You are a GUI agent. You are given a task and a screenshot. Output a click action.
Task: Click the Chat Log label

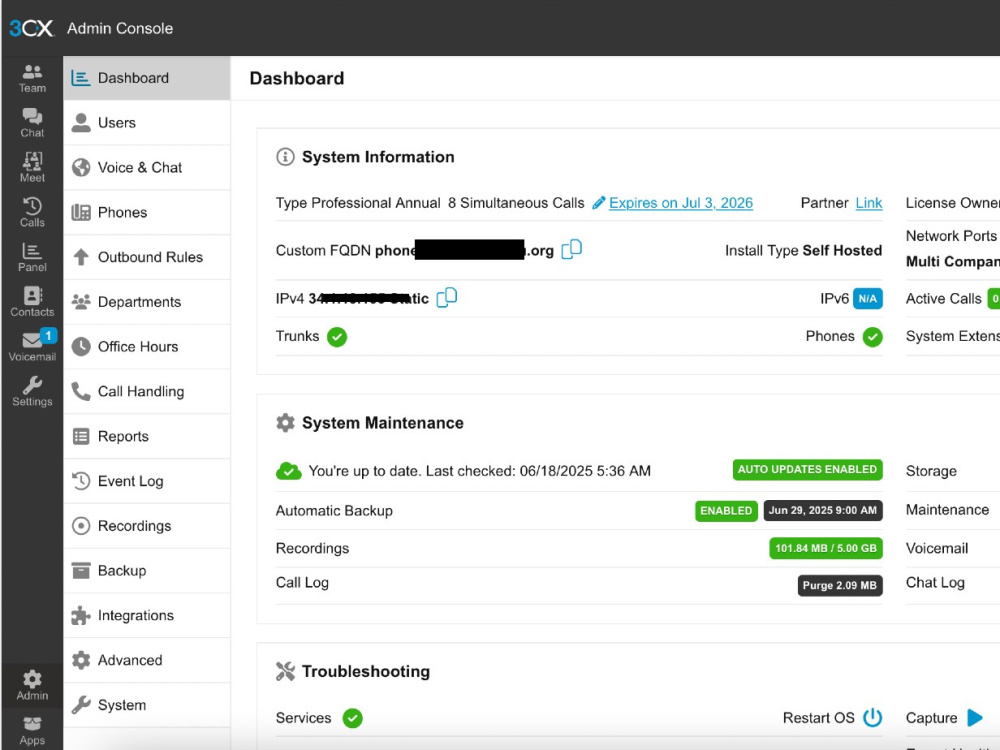click(935, 583)
